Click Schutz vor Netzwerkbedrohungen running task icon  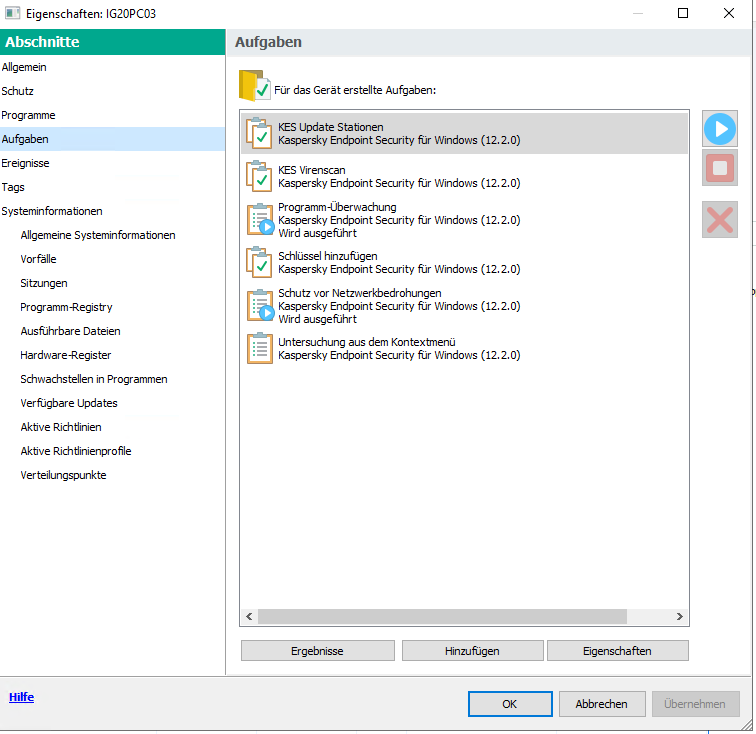[260, 306]
